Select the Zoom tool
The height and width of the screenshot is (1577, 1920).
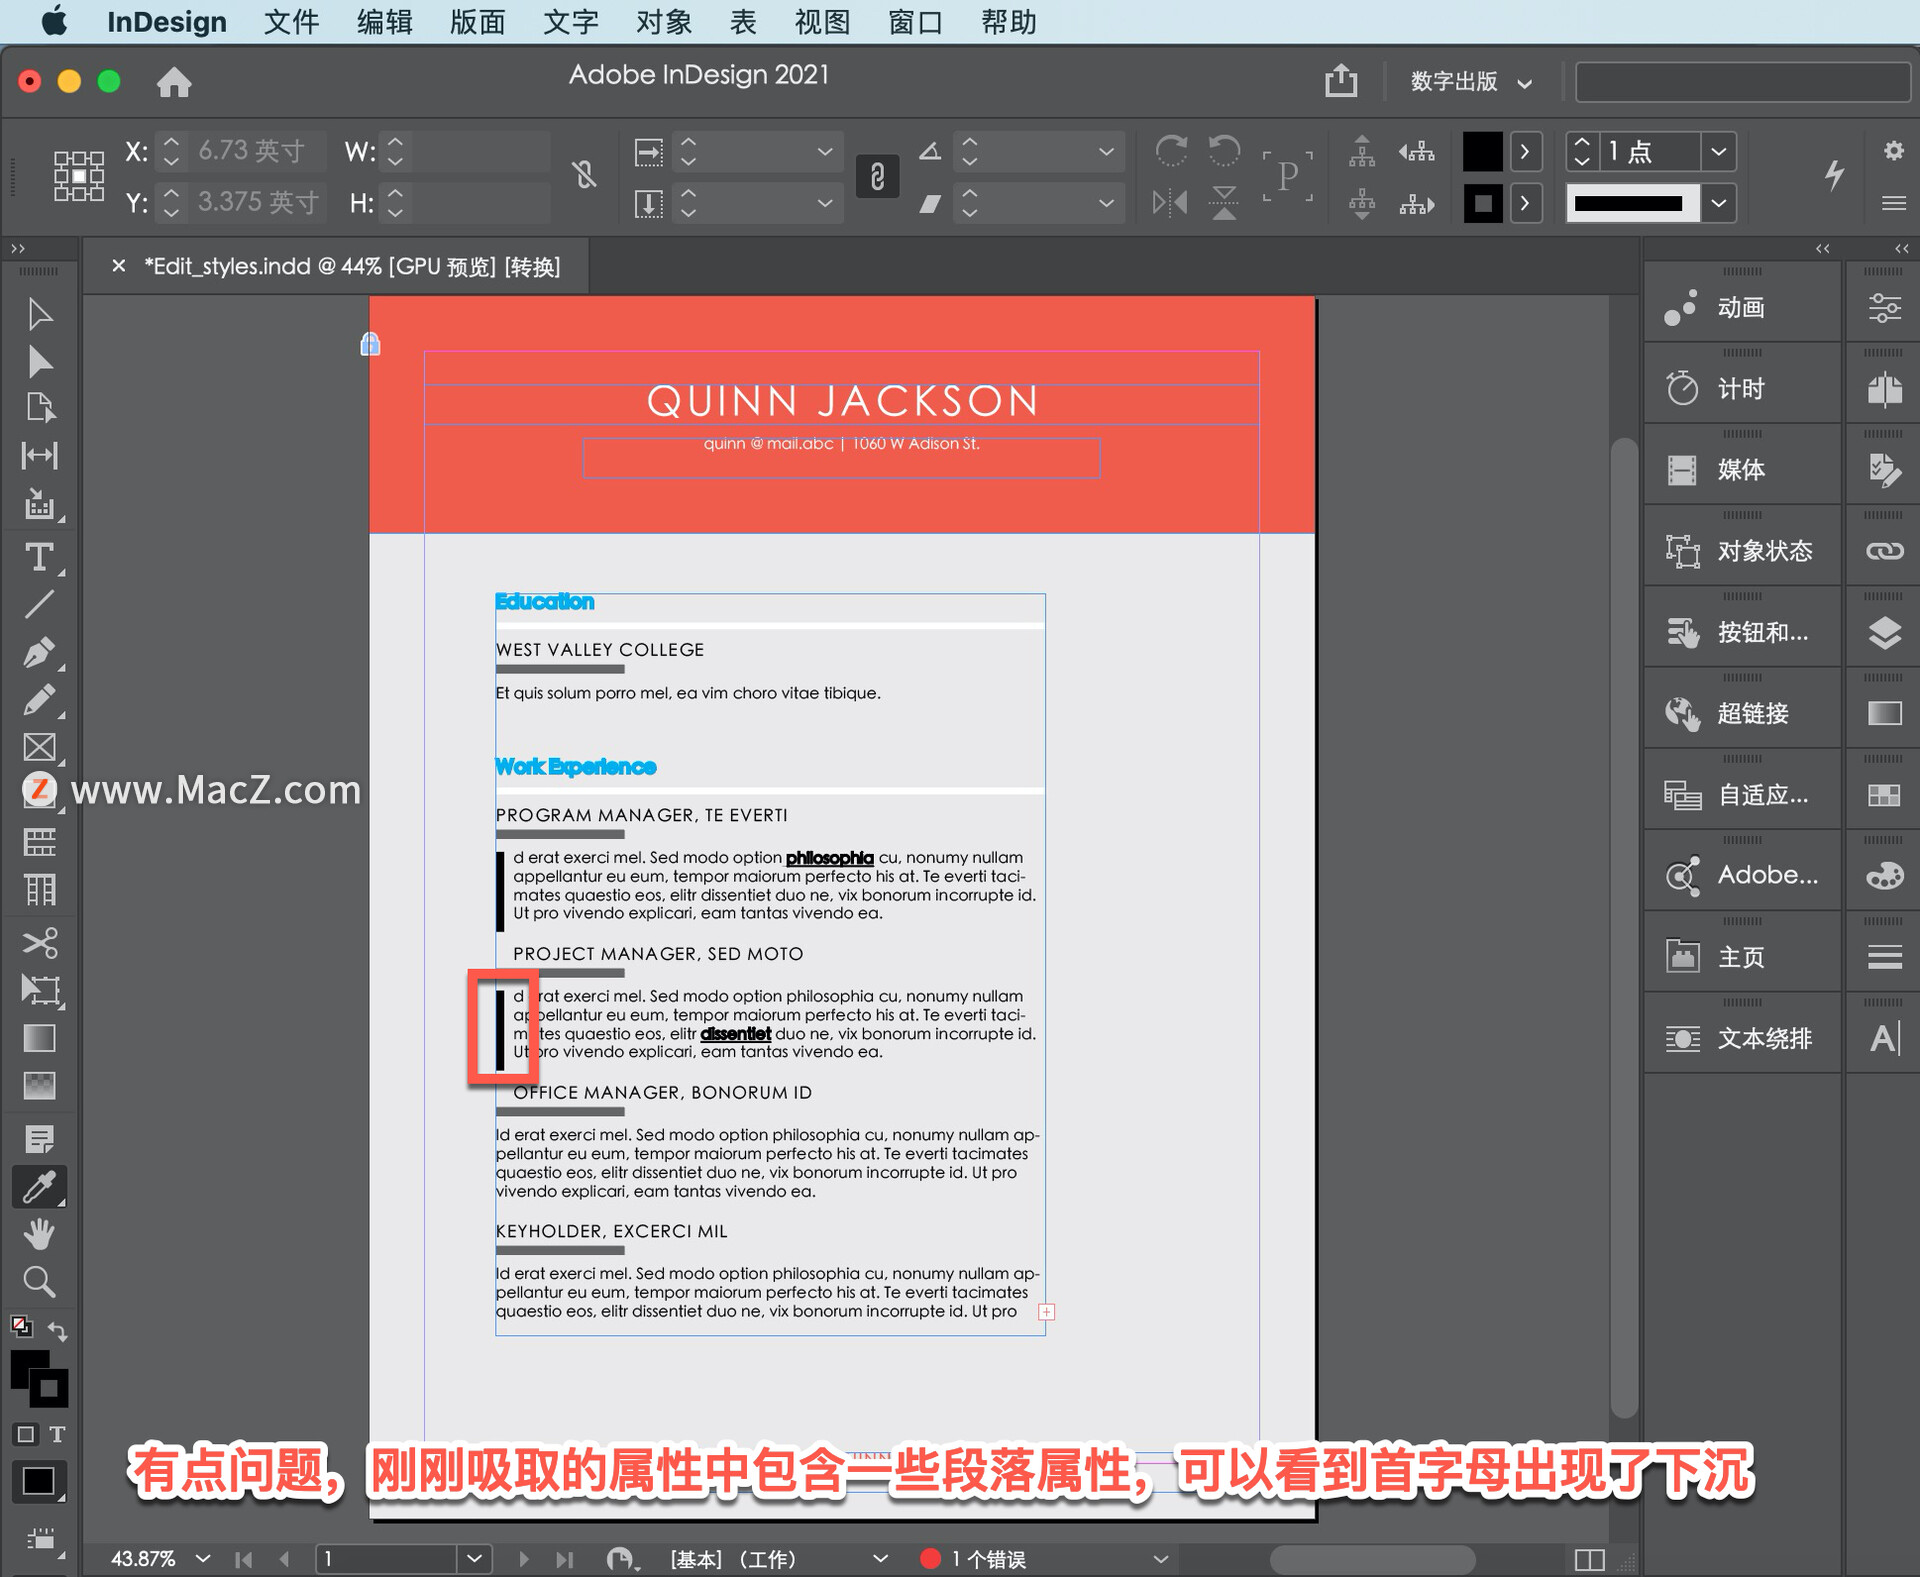tap(39, 1281)
